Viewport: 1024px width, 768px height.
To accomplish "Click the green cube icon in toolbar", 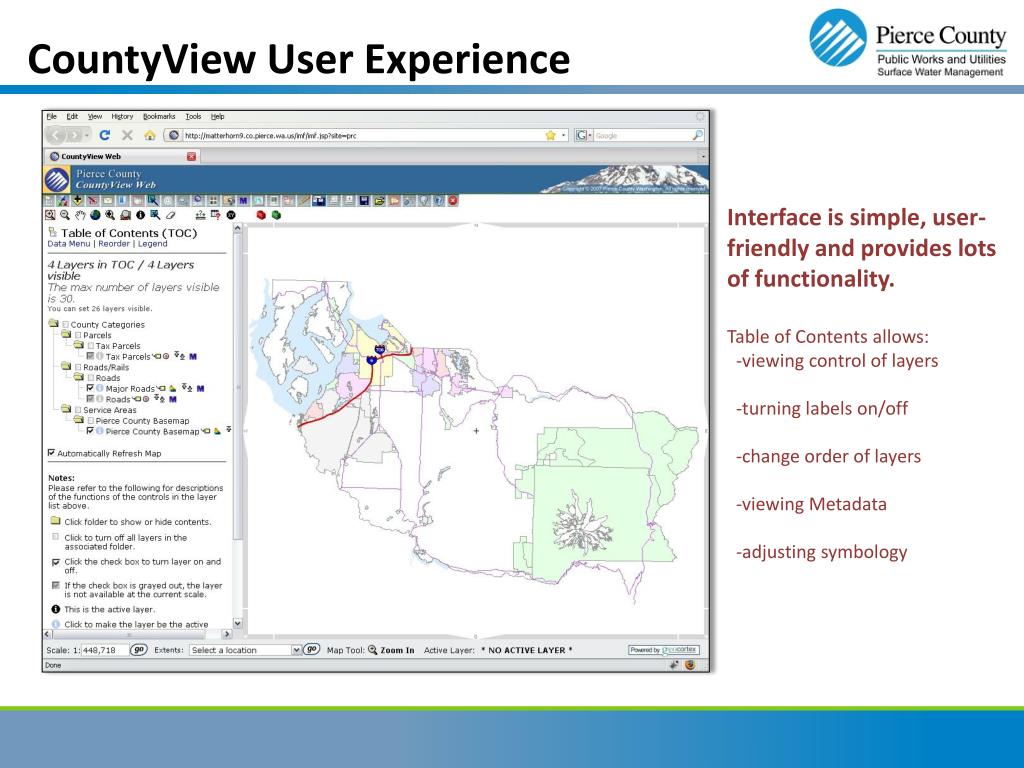I will 276,215.
